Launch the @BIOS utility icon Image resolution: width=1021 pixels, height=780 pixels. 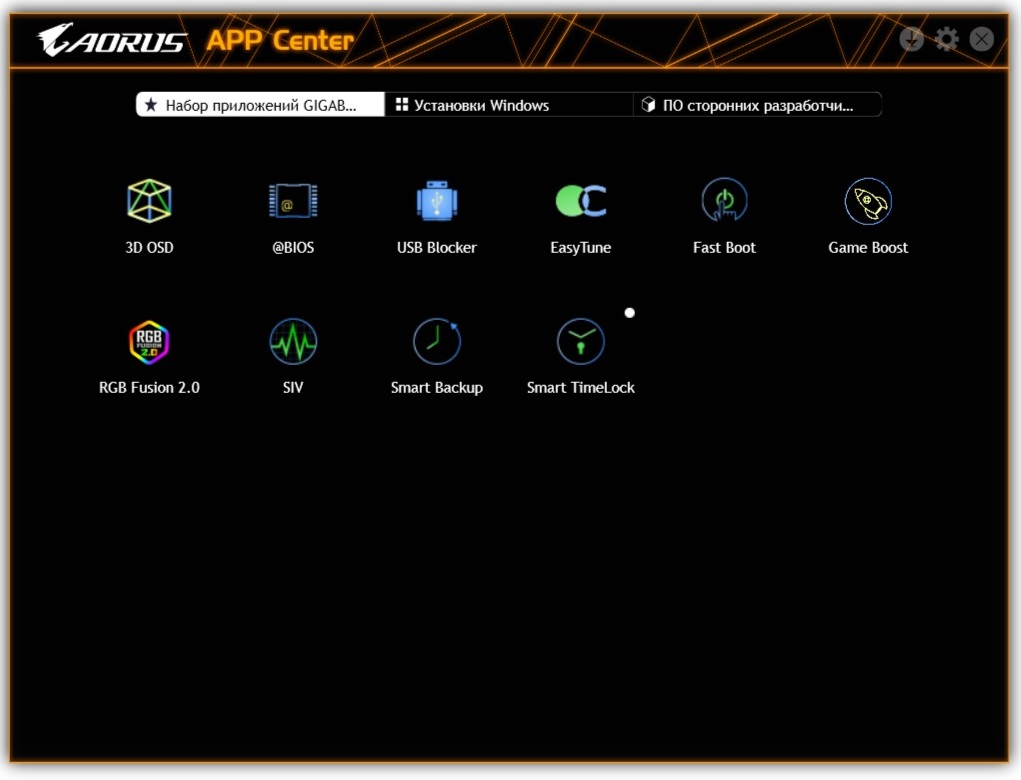pos(293,201)
